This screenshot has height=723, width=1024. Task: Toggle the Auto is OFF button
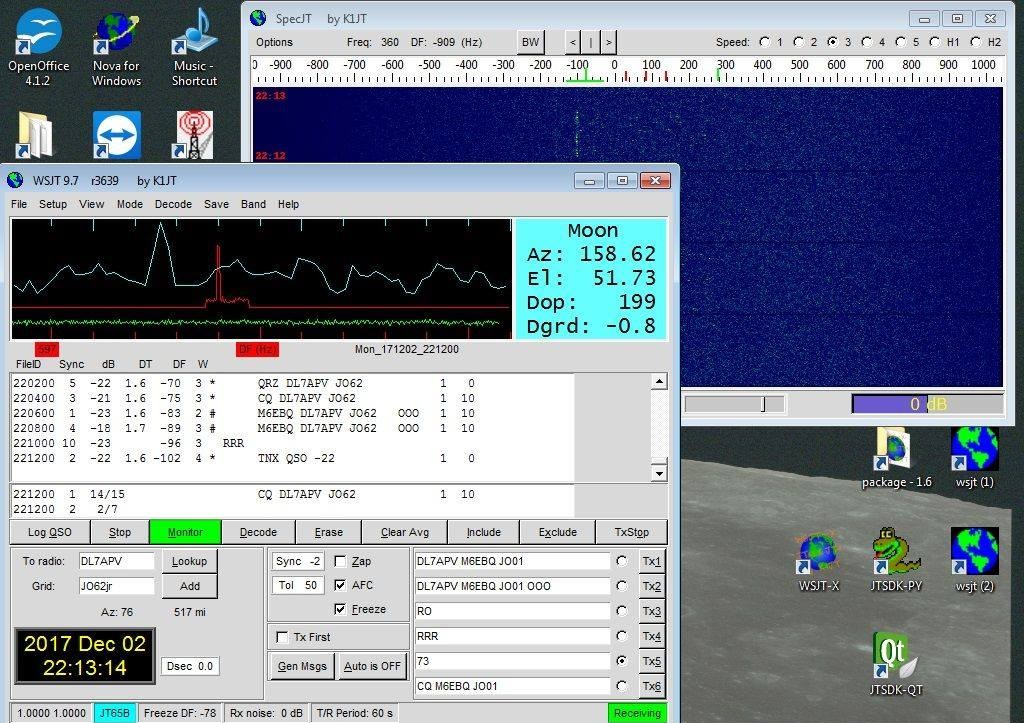point(372,666)
